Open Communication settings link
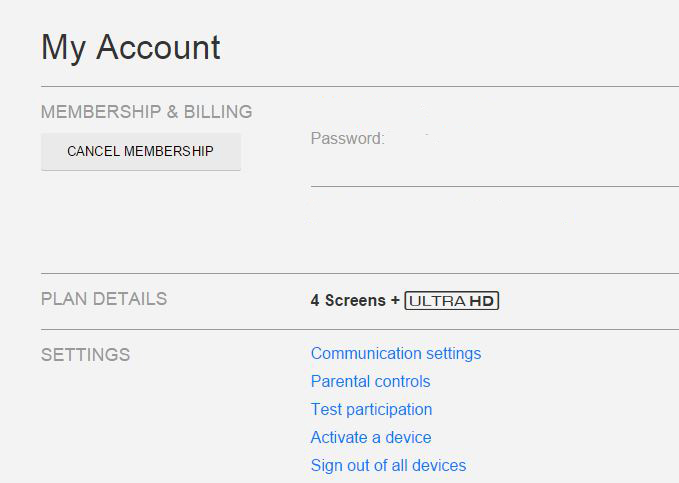This screenshot has width=679, height=483. tap(396, 353)
